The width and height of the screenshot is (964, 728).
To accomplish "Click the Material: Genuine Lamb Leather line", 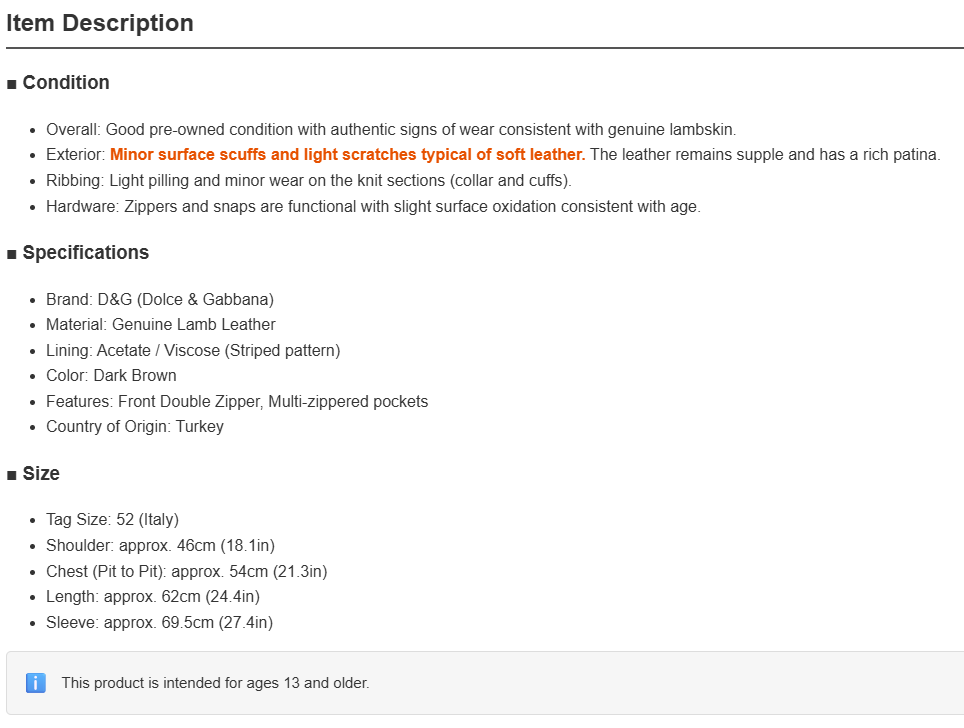I will pos(160,325).
